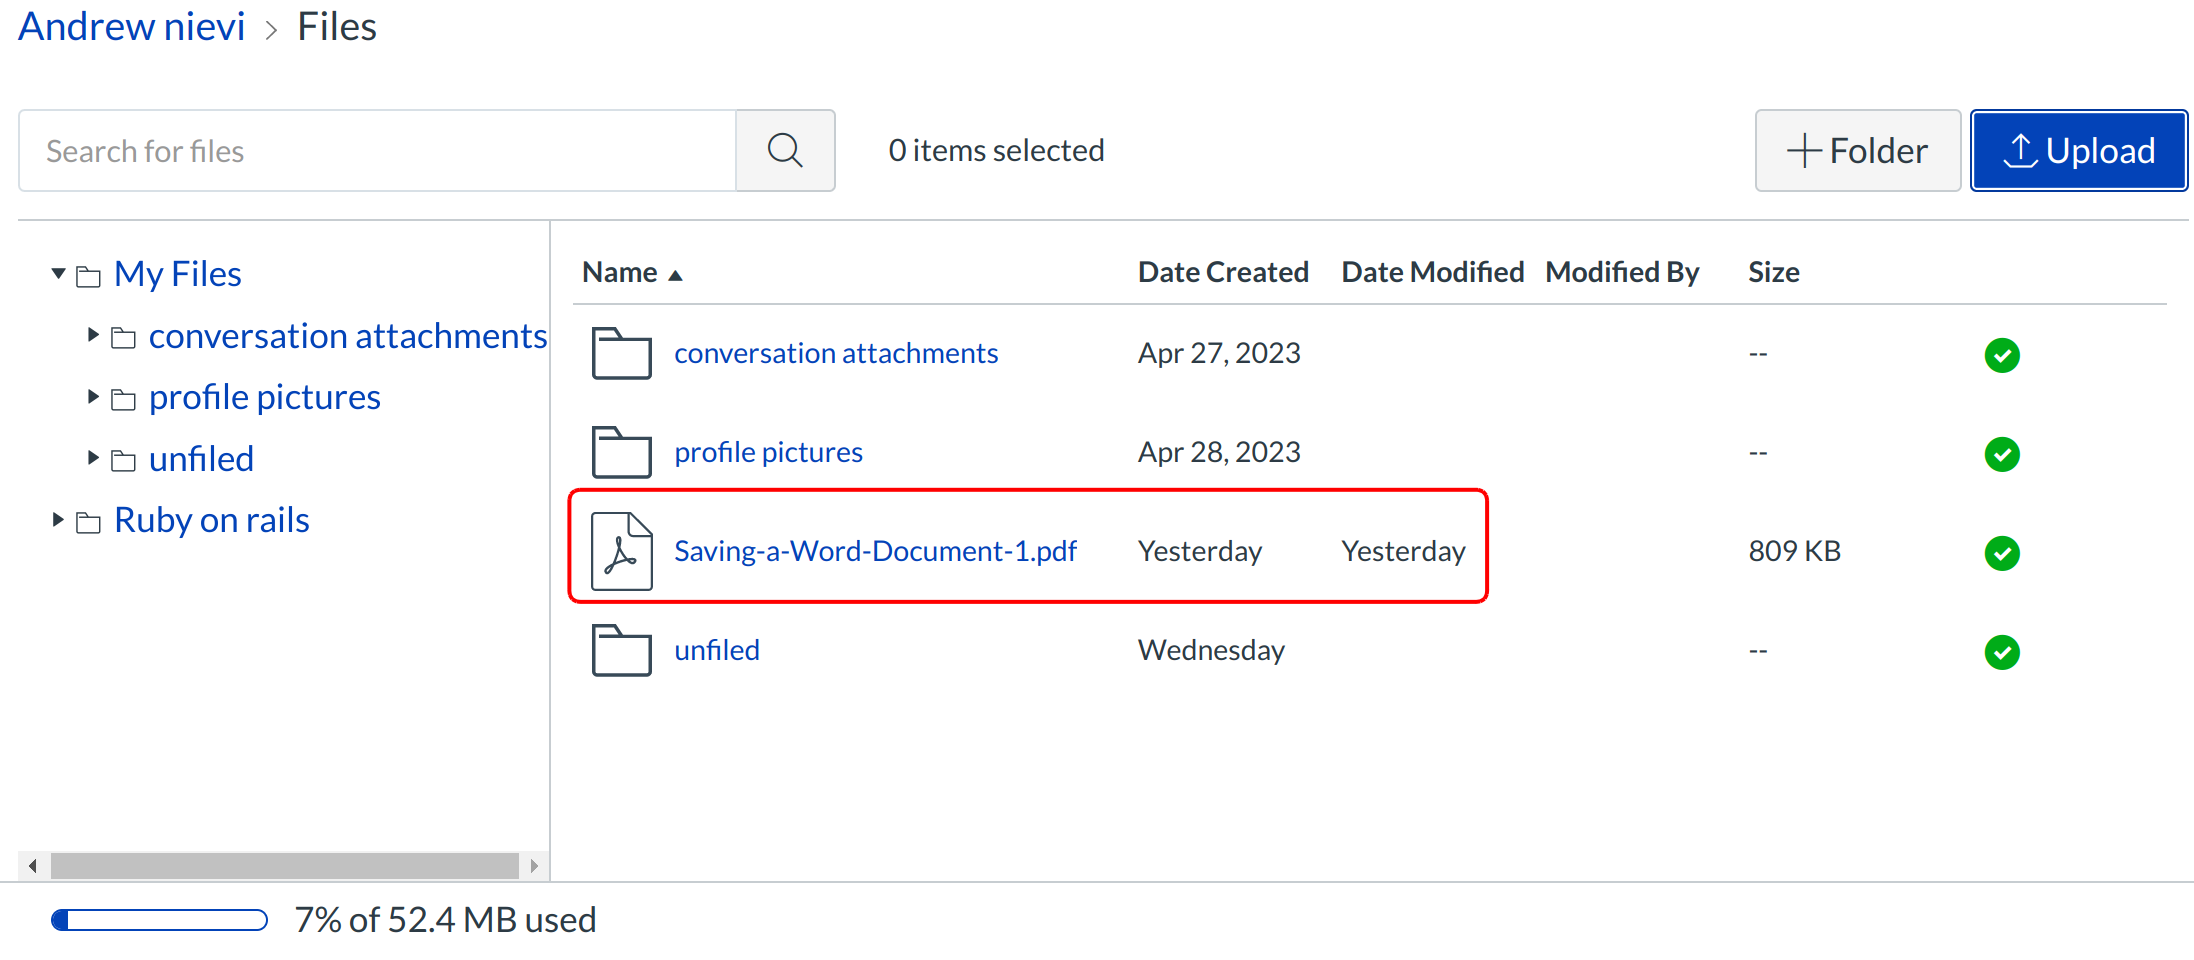Image resolution: width=2194 pixels, height=960 pixels.
Task: Collapse the My Files tree folder
Action: pyautogui.click(x=58, y=273)
